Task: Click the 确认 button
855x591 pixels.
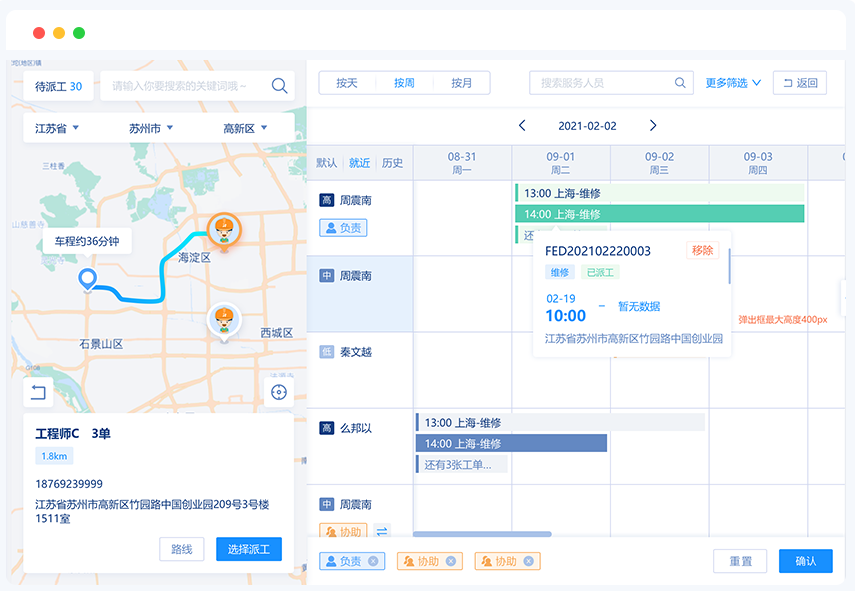Action: coord(805,561)
